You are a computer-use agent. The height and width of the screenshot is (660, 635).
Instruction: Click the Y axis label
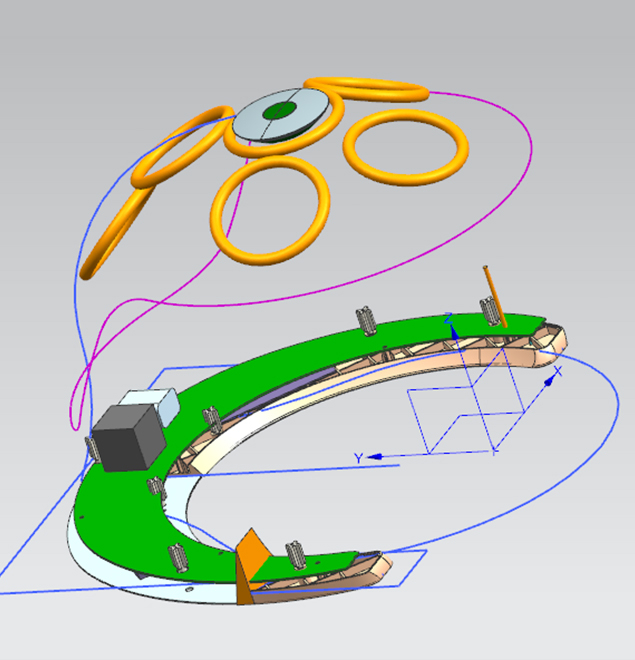click(357, 458)
